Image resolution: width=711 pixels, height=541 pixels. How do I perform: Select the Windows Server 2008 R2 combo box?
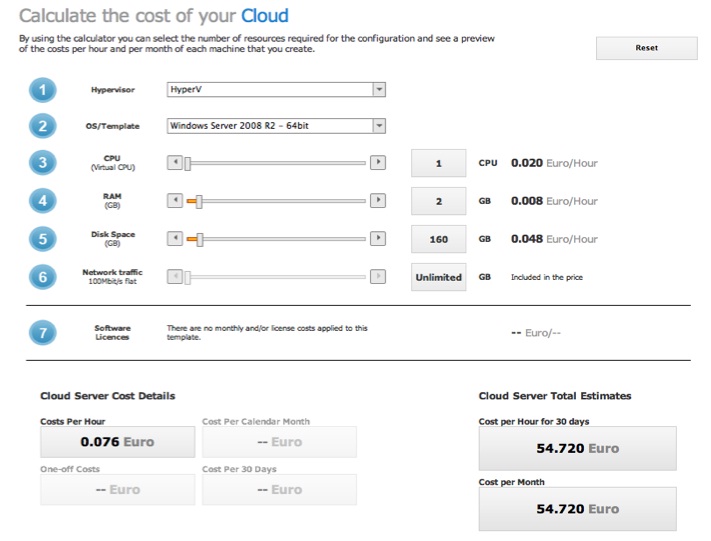coord(276,126)
